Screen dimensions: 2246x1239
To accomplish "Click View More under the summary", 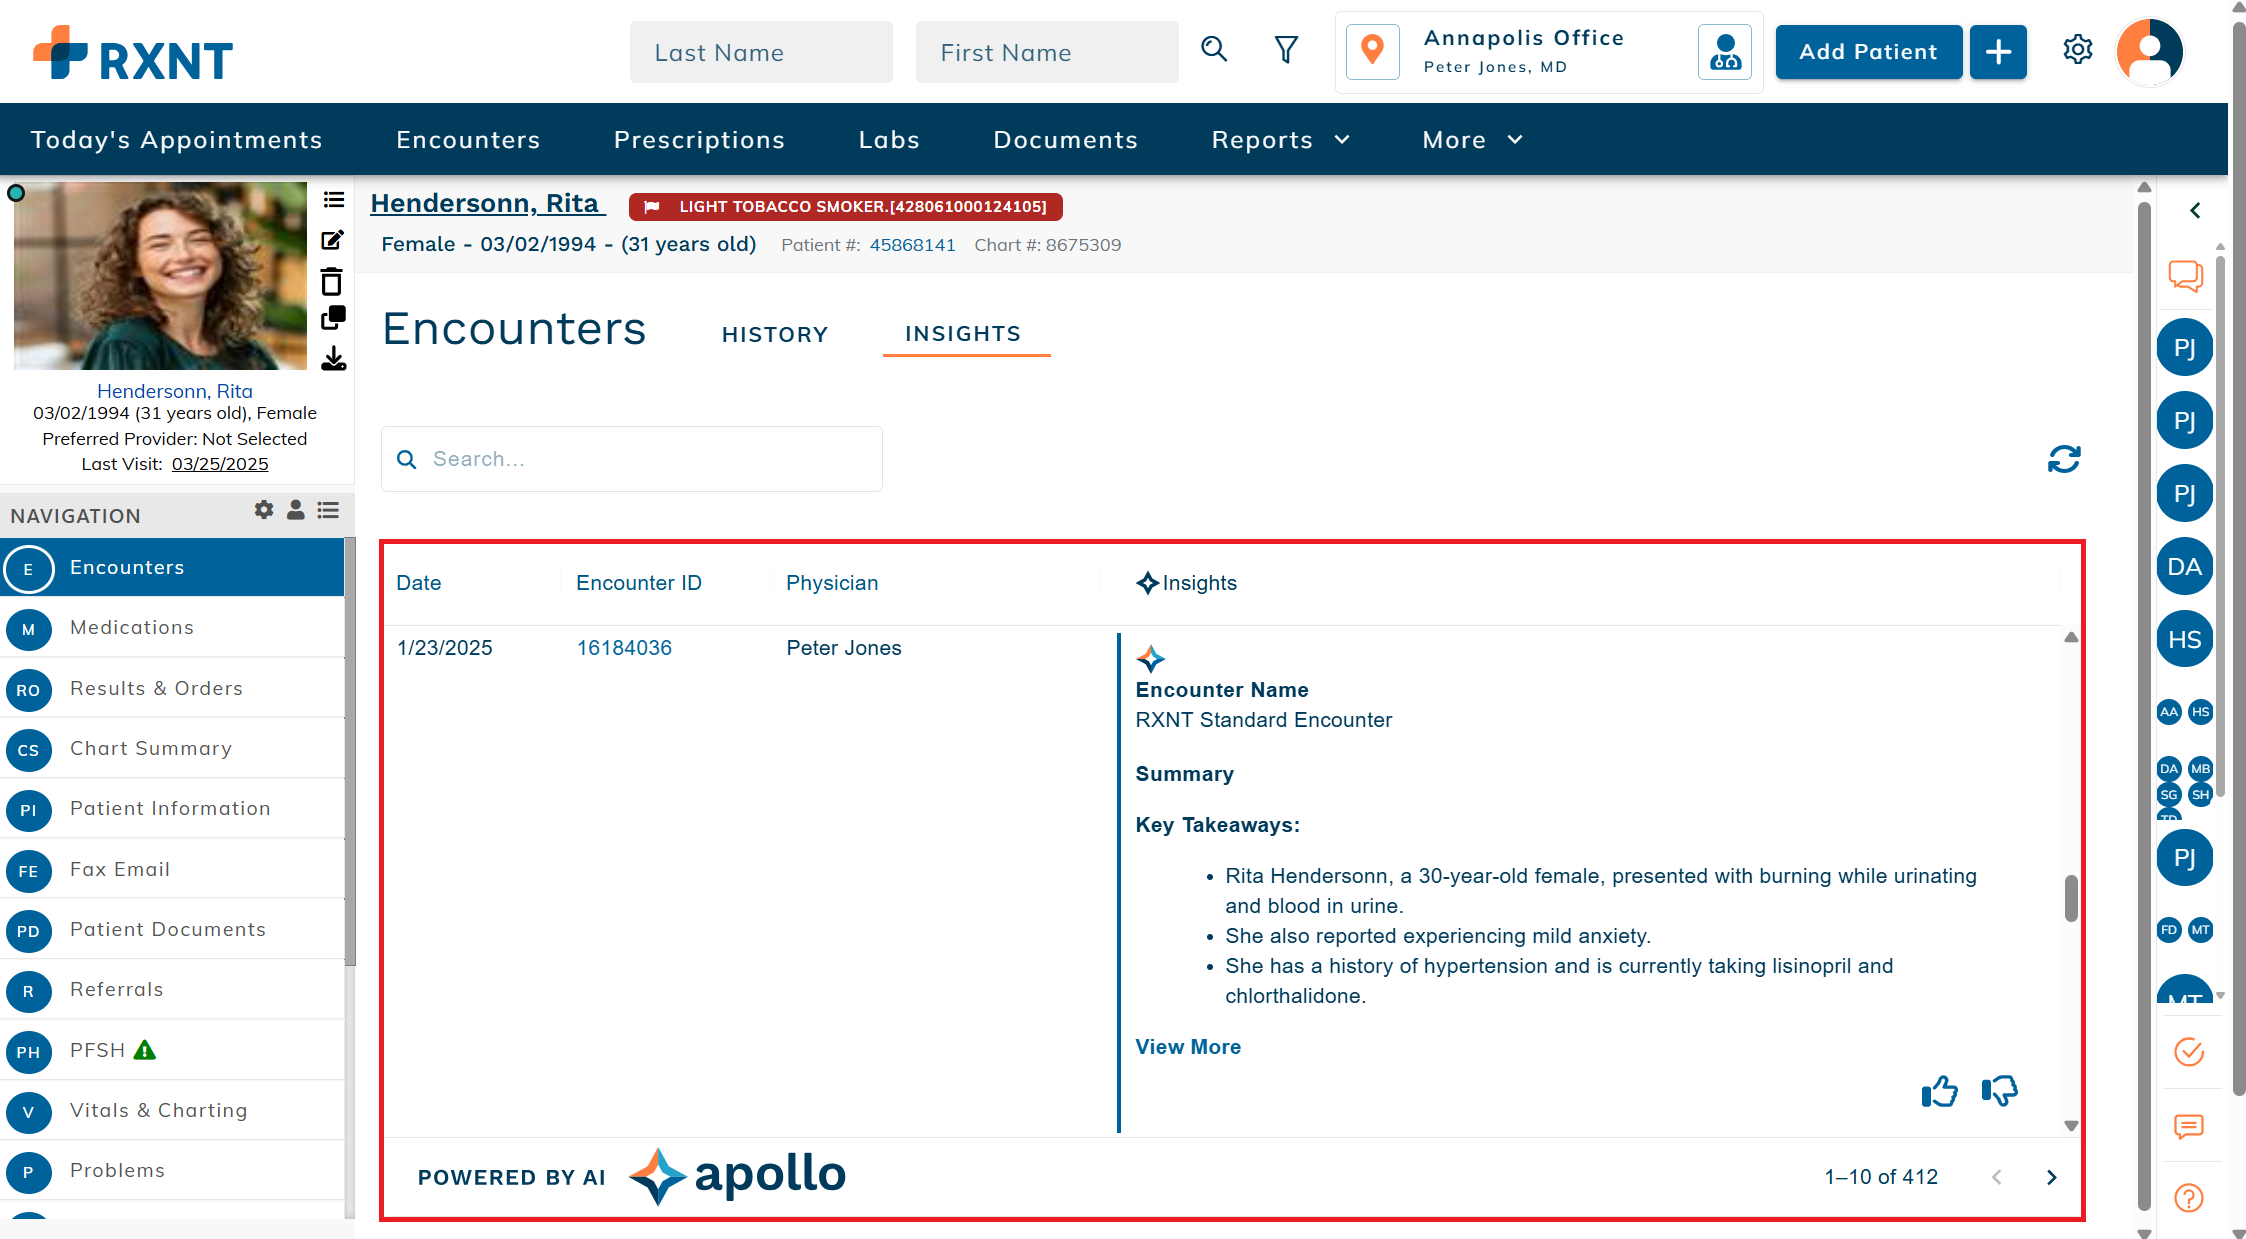I will [1188, 1047].
